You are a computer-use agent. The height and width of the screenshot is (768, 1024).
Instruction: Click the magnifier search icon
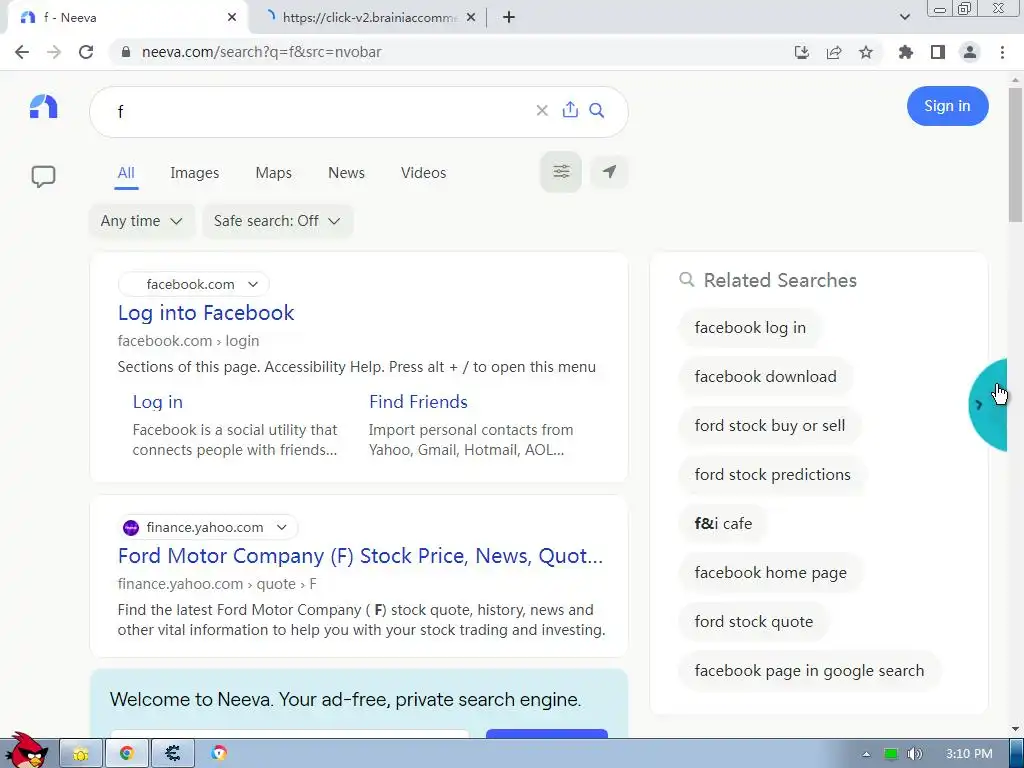pyautogui.click(x=596, y=110)
